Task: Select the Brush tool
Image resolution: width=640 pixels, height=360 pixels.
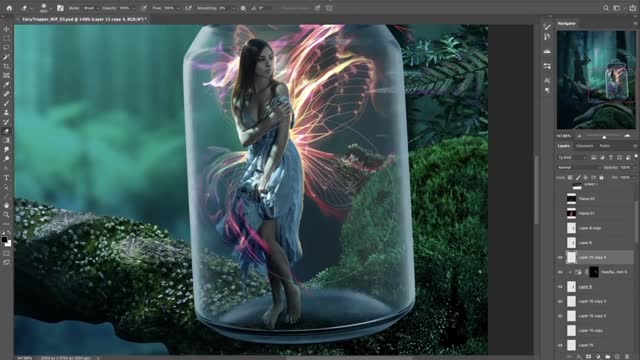Action: (x=6, y=103)
